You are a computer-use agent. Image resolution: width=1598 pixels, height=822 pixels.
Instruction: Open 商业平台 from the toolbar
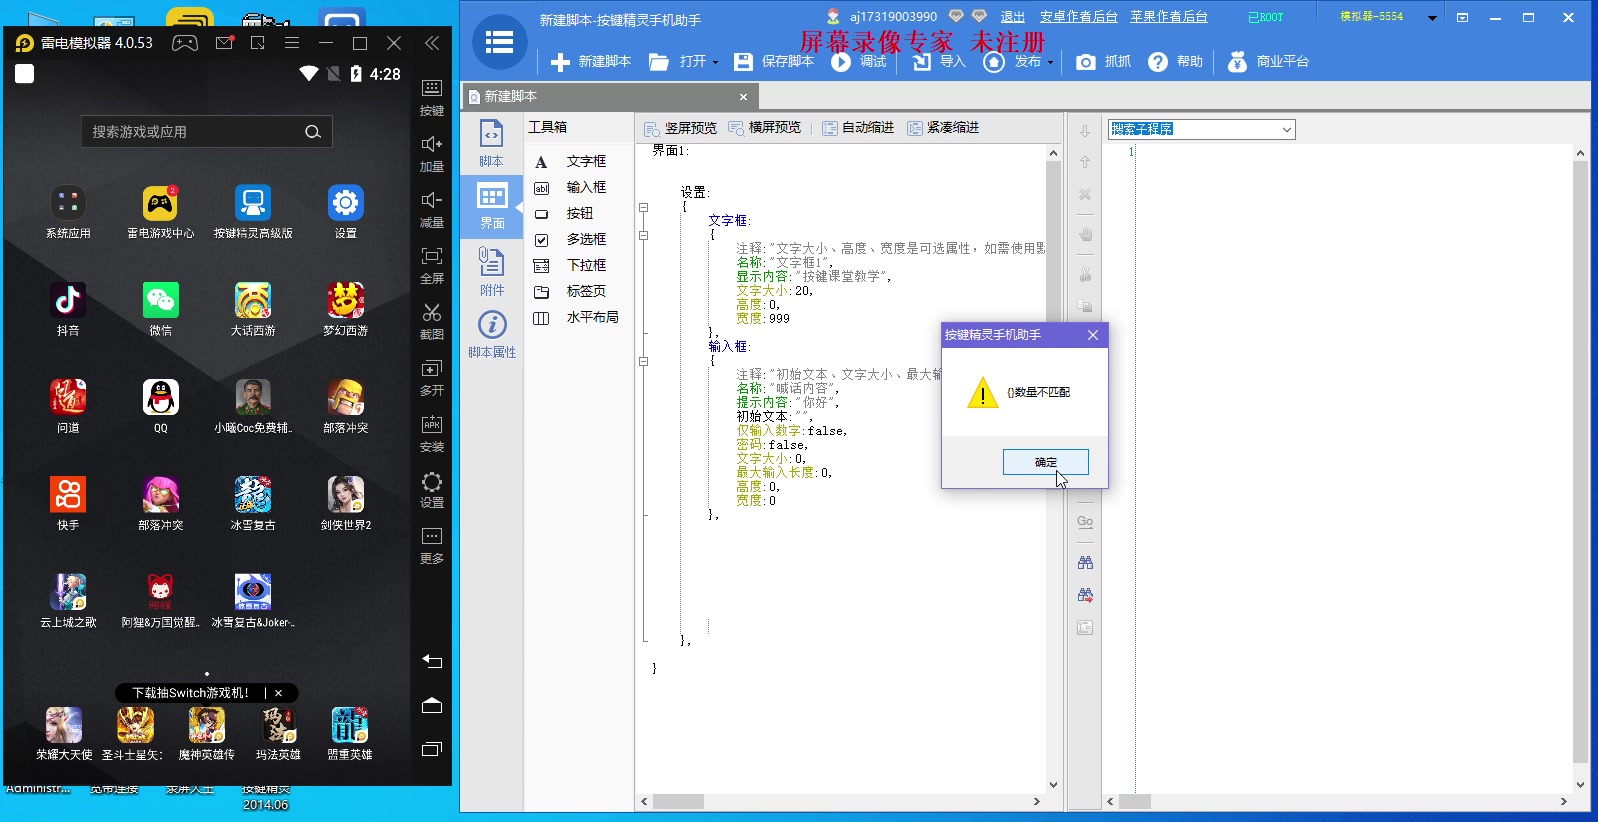coord(1268,62)
